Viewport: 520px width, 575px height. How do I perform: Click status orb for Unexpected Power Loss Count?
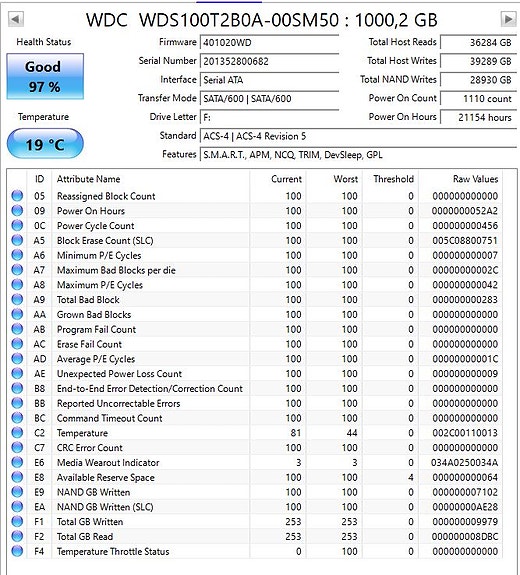click(x=17, y=373)
